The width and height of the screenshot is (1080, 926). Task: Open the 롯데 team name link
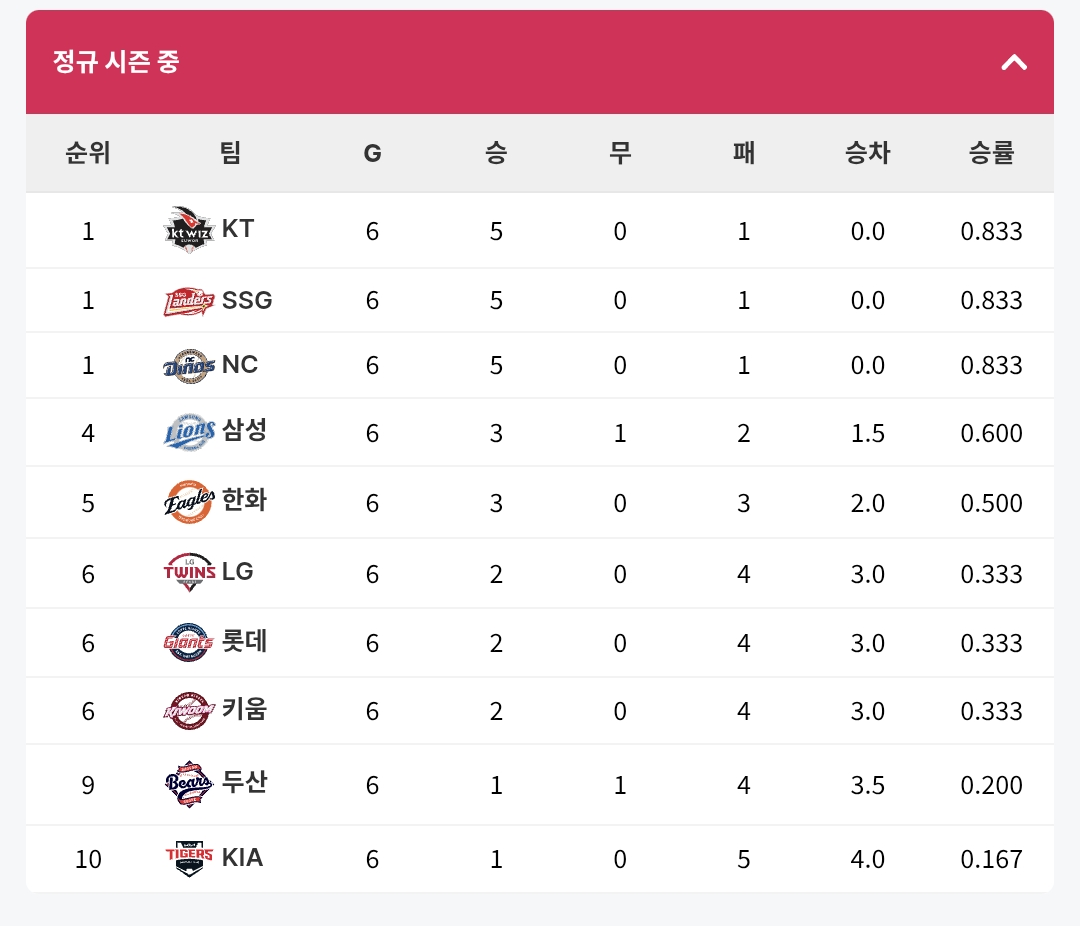[244, 641]
